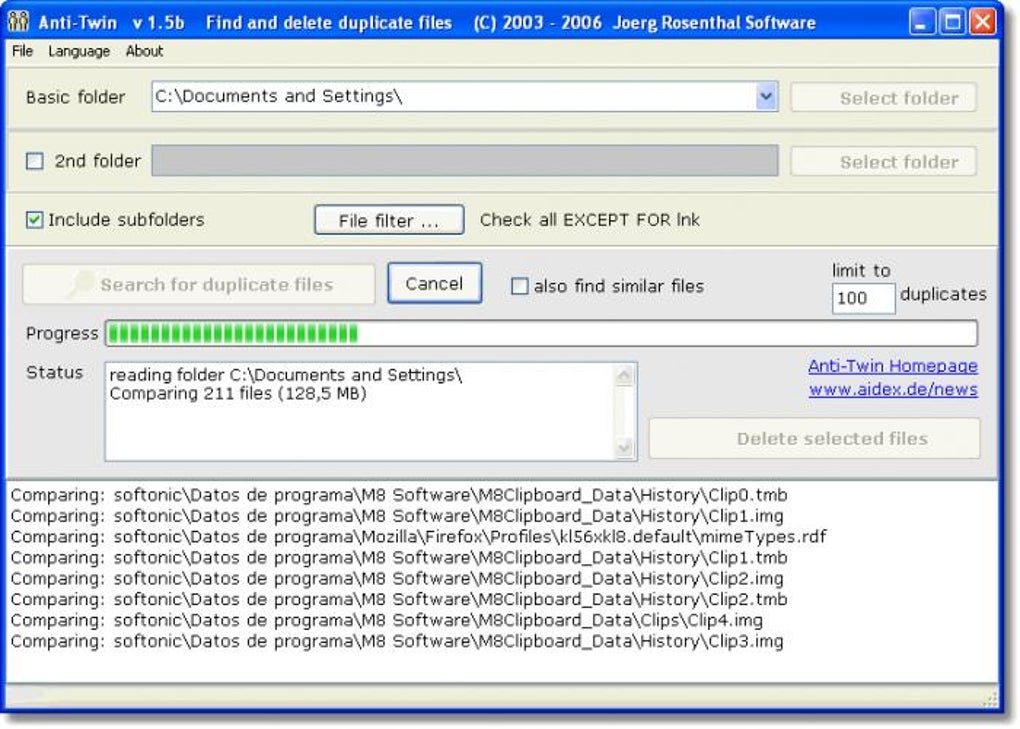This screenshot has width=1020, height=729.
Task: Select log line ending History\Clip1.img
Action: pyautogui.click(x=397, y=516)
